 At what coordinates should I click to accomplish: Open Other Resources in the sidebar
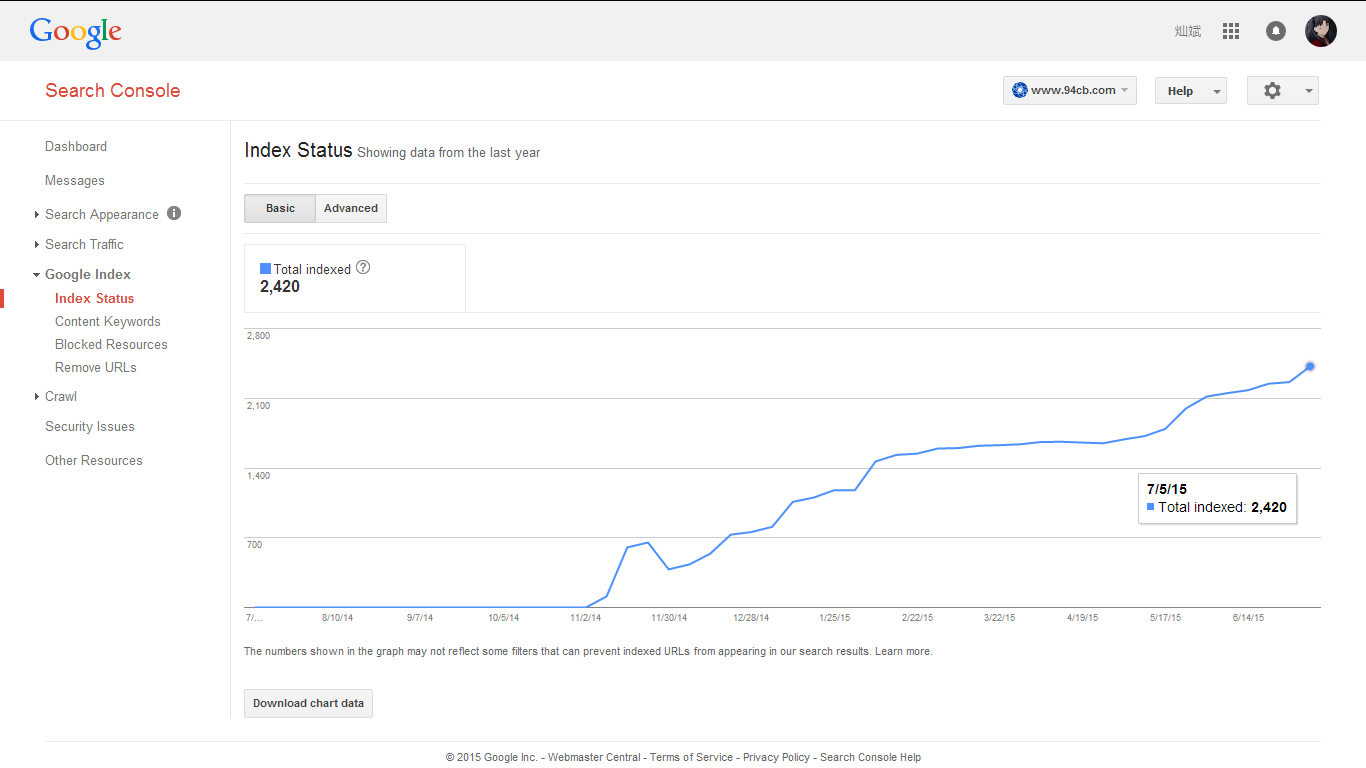click(94, 460)
